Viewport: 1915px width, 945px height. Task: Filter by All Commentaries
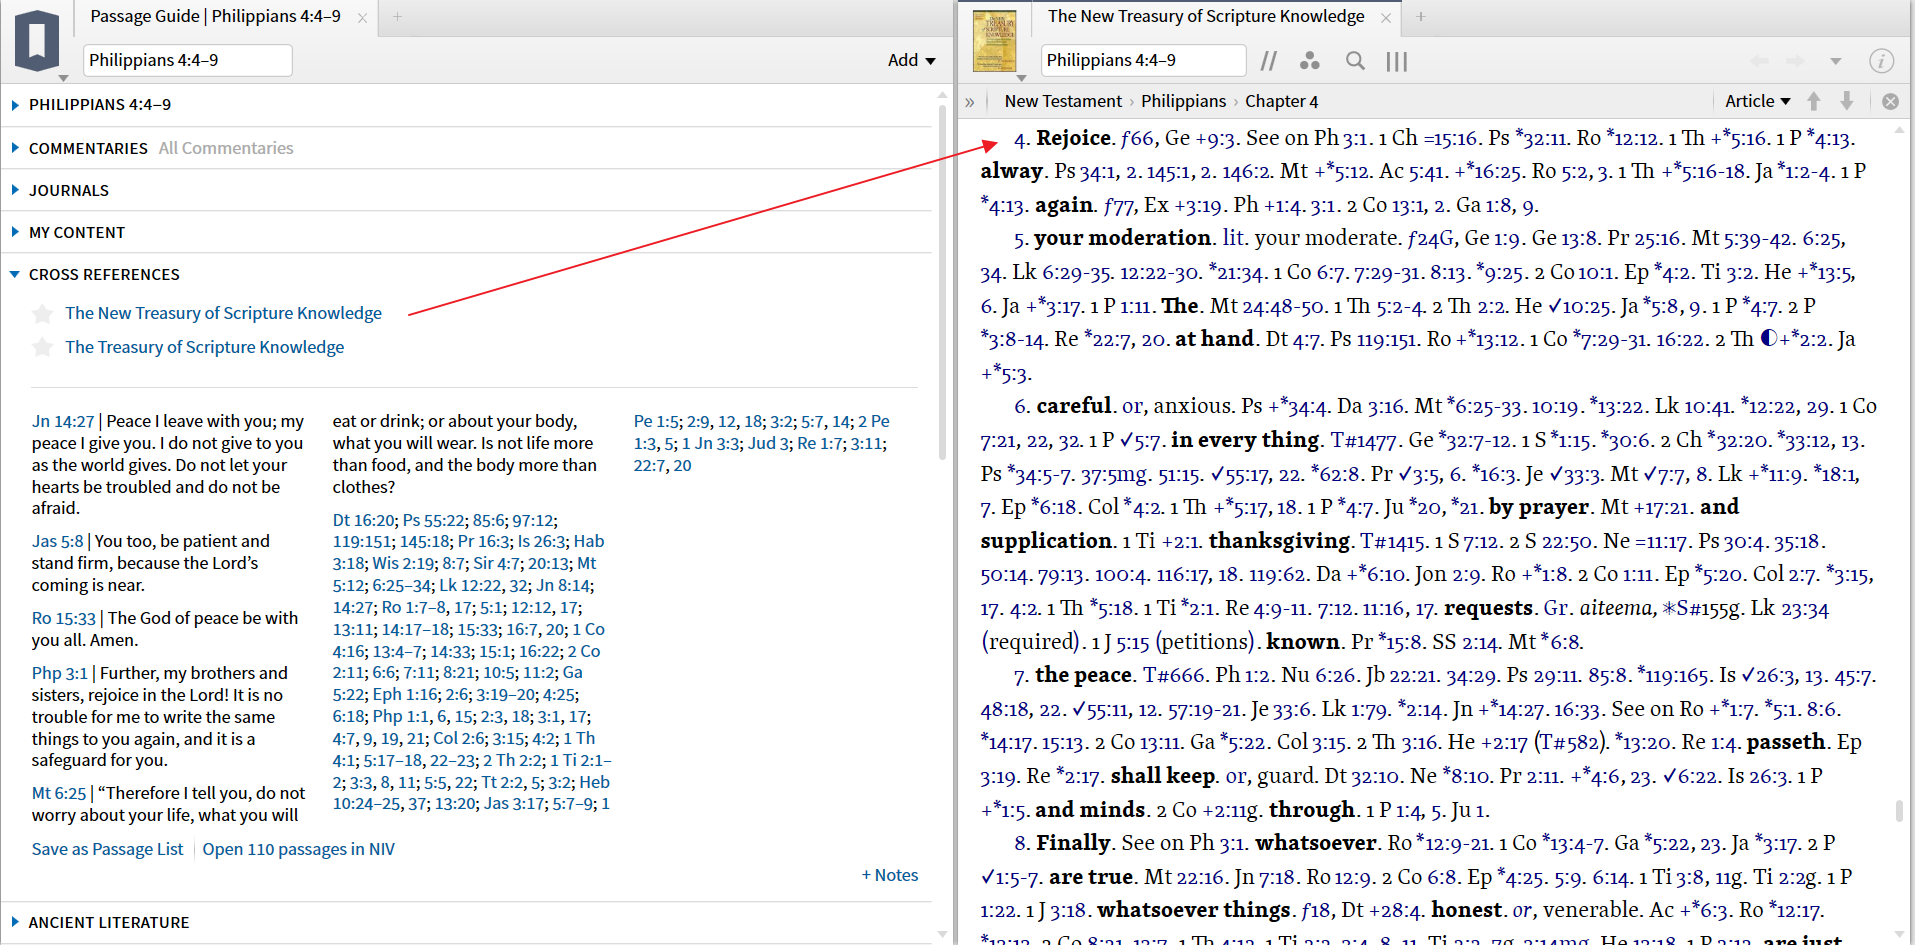pos(226,148)
